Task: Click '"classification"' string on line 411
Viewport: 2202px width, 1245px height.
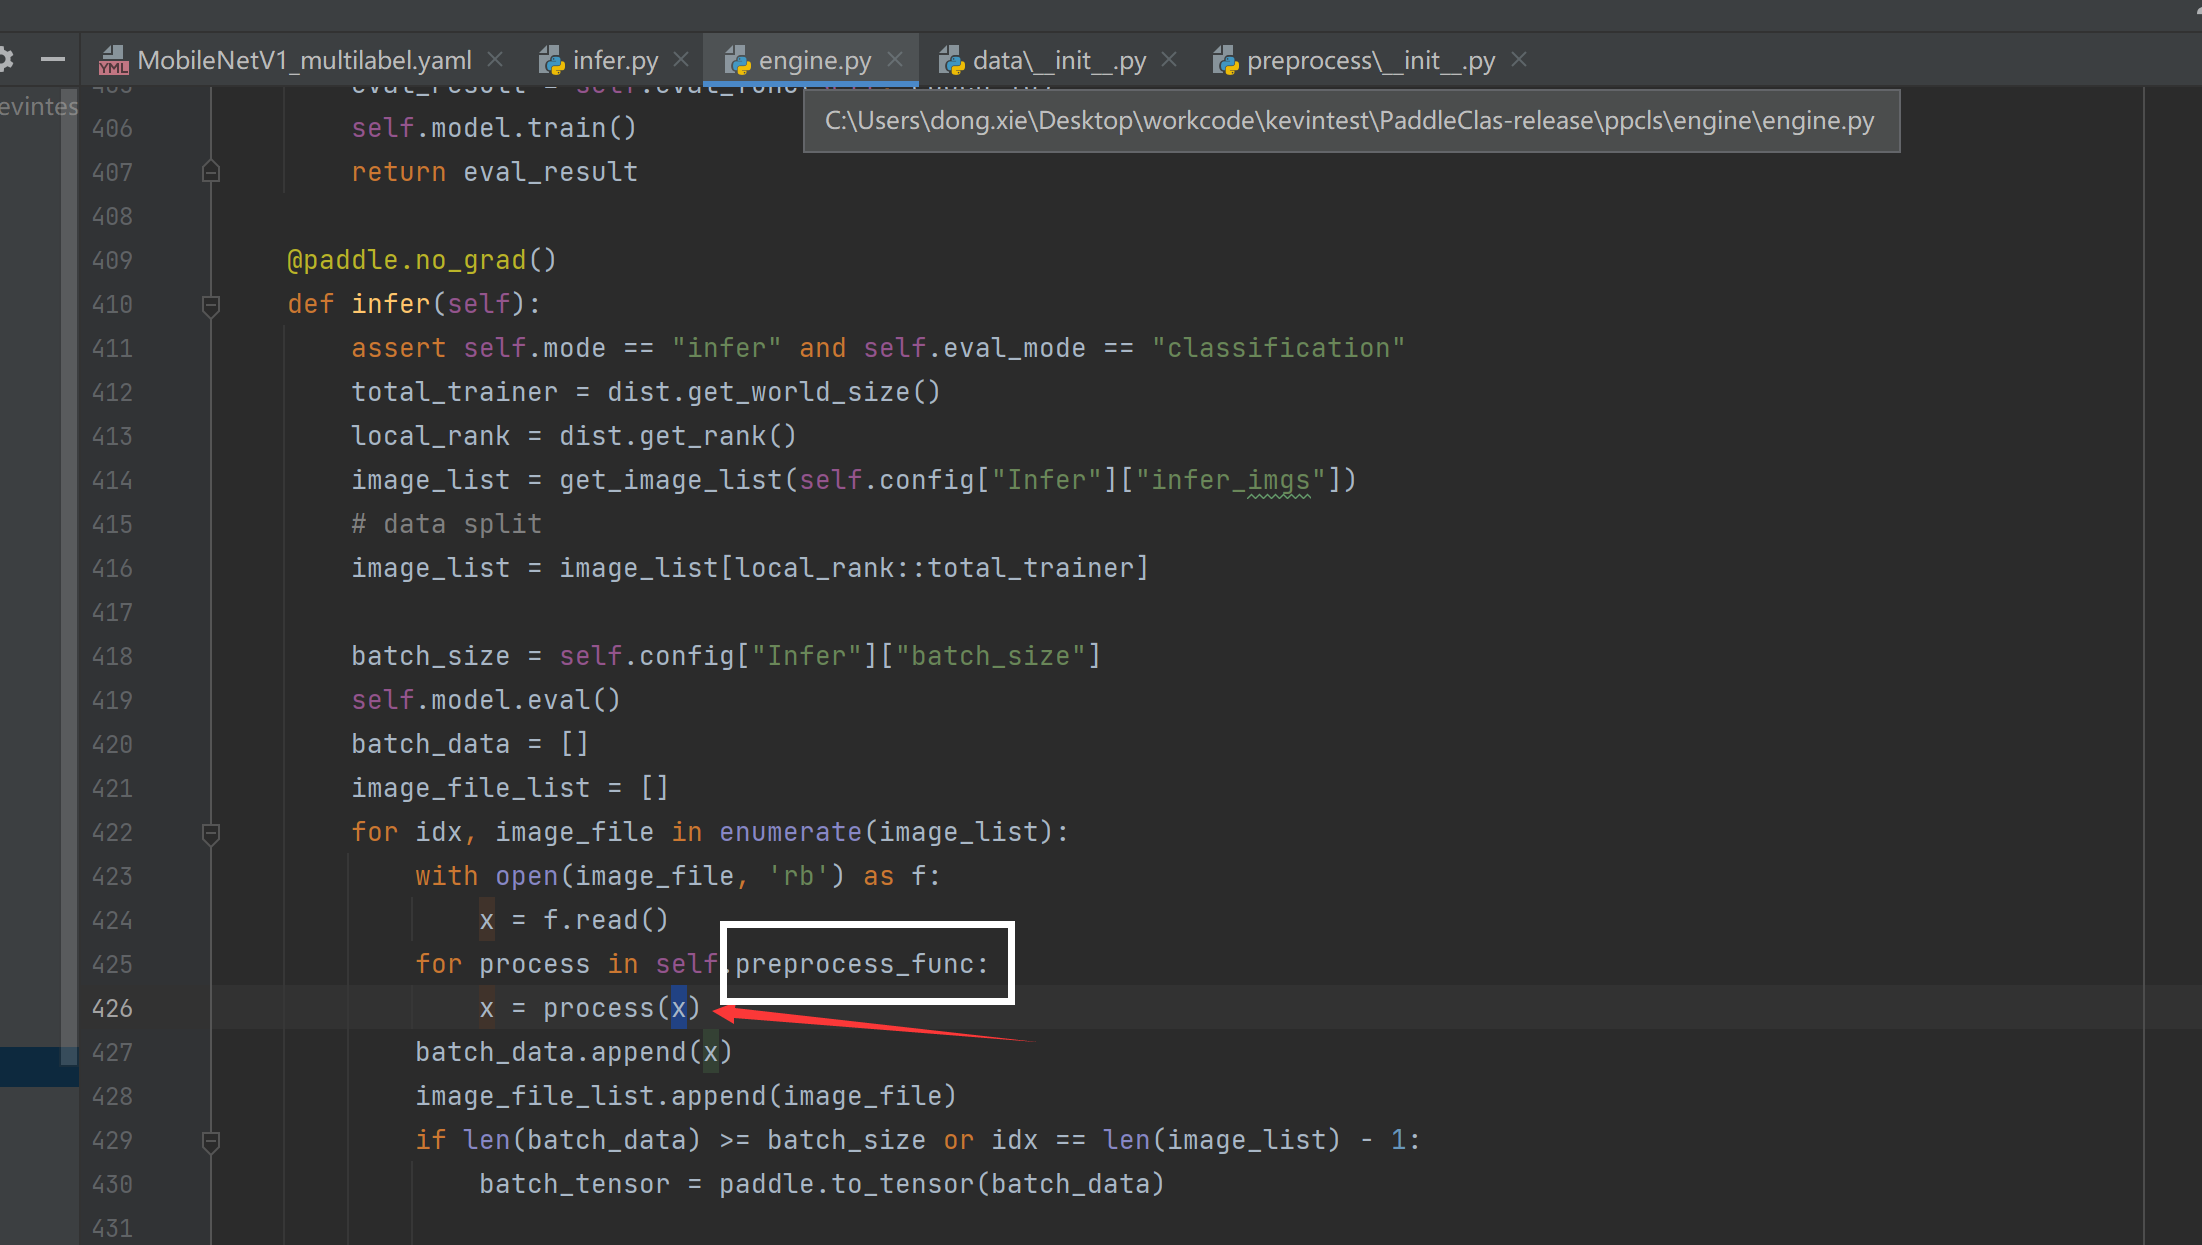Action: [x=1279, y=348]
